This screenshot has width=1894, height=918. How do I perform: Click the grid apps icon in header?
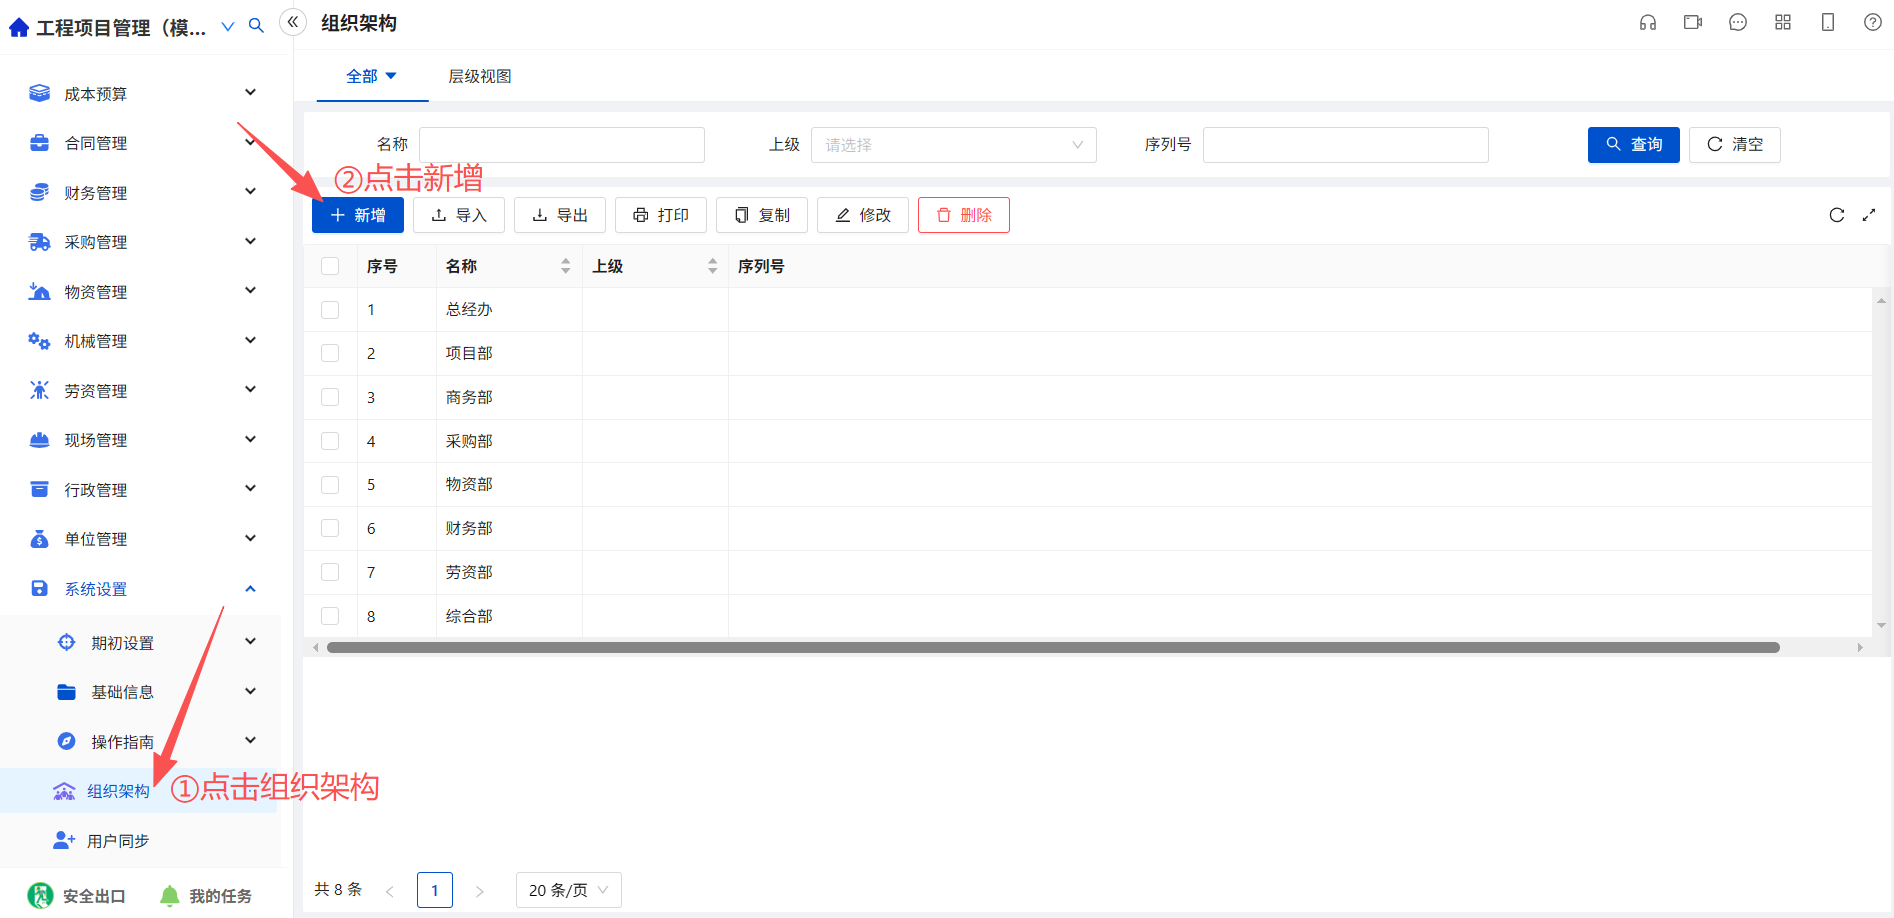coord(1783,23)
